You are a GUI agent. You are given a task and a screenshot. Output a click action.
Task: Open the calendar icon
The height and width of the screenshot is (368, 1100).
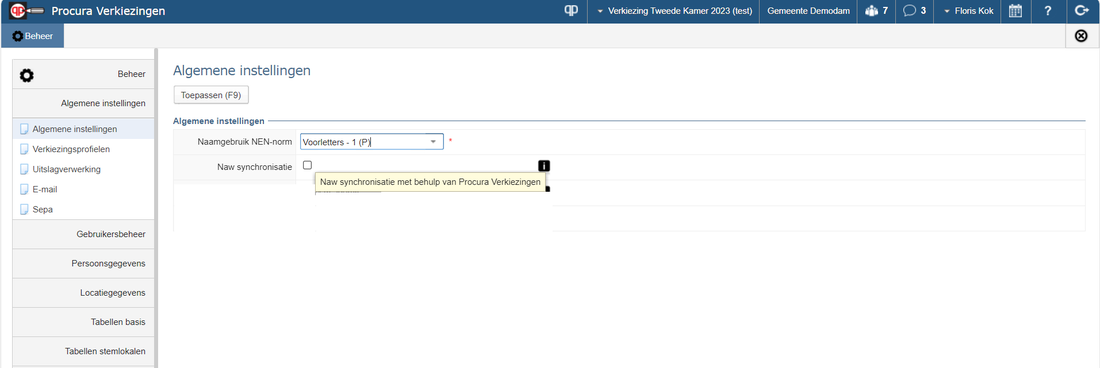1015,11
